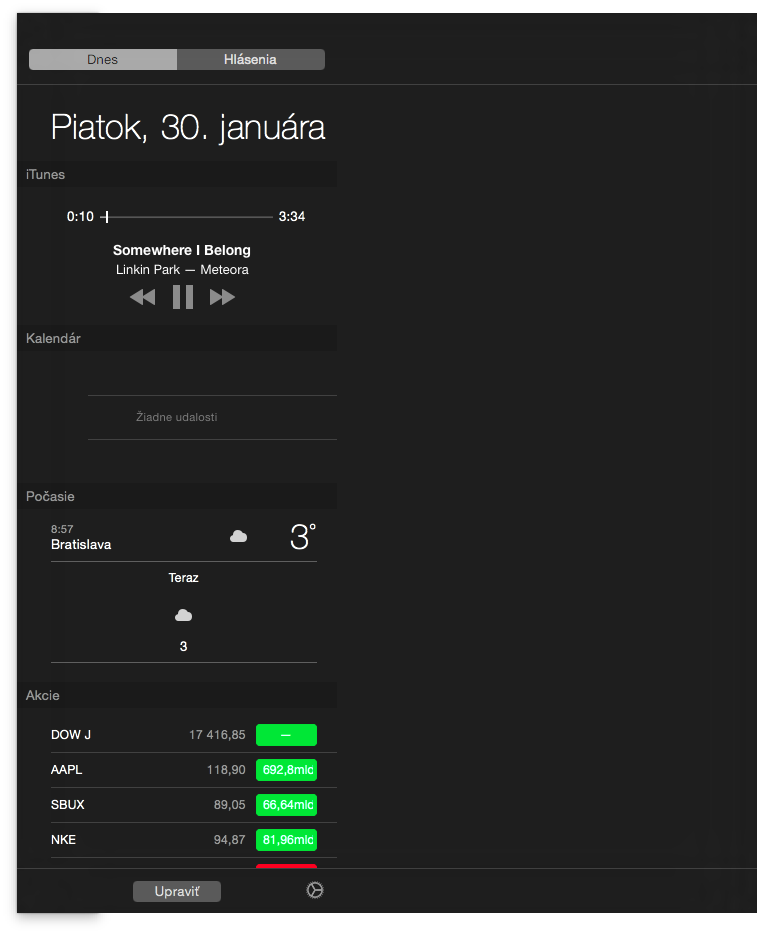Click the Žiadne udalosti calendar area
This screenshot has height=934, width=774.
click(177, 417)
